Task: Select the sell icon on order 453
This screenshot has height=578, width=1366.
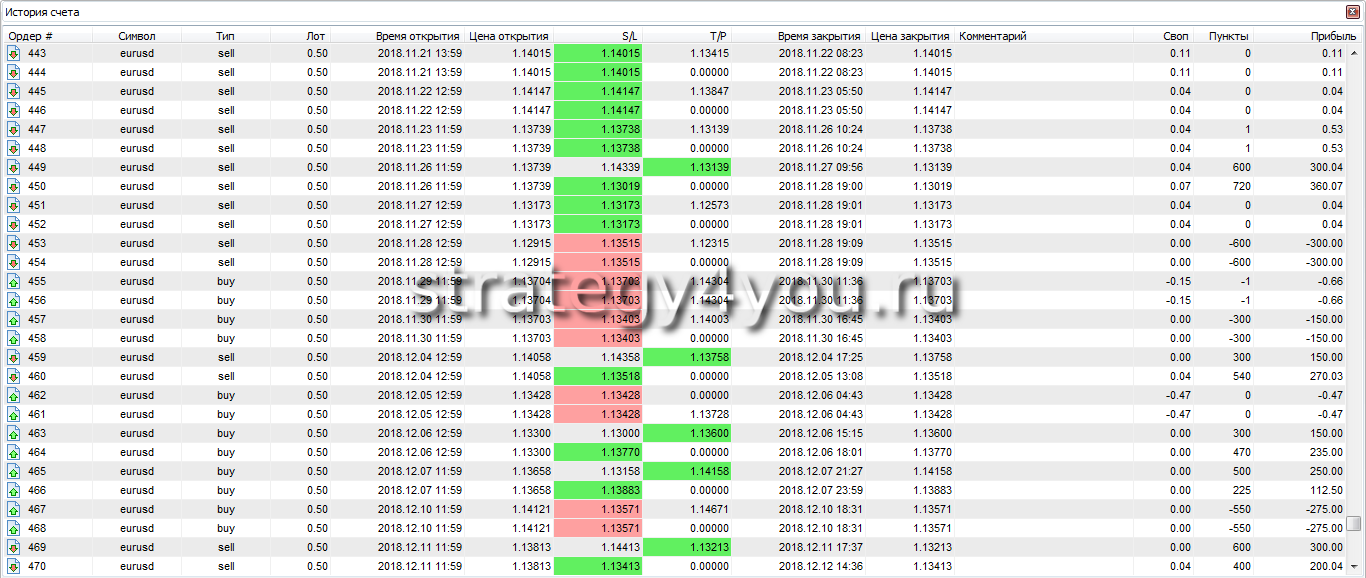Action: (14, 243)
